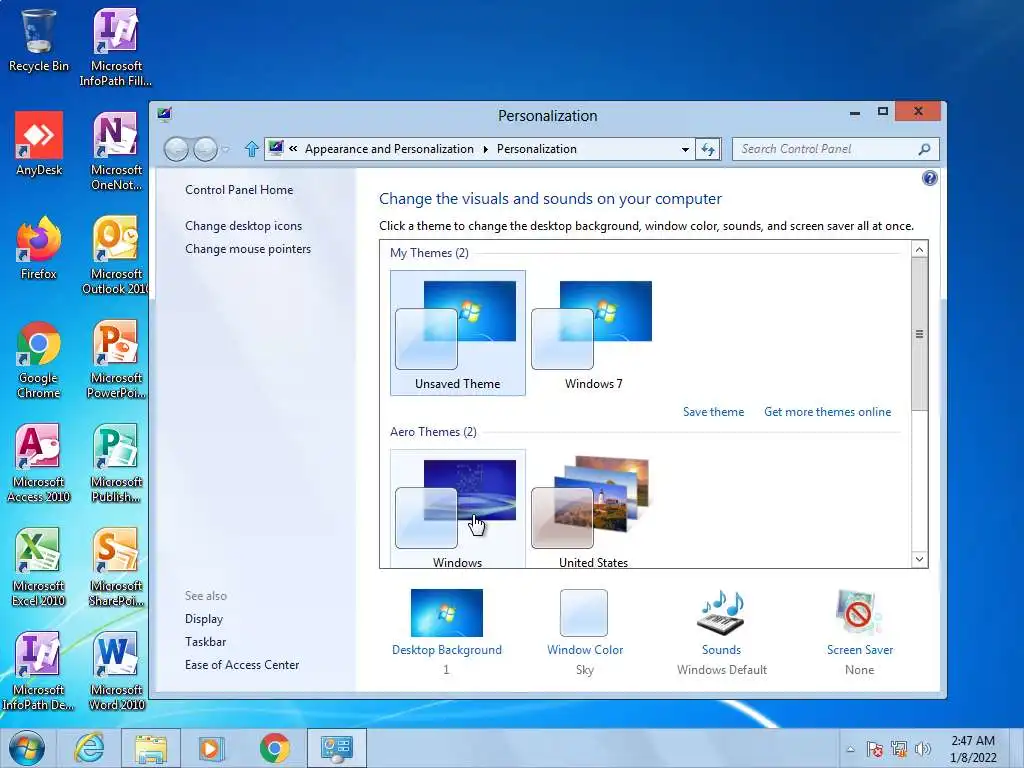Open Ease of Access Center link
Image resolution: width=1024 pixels, height=768 pixels.
242,665
